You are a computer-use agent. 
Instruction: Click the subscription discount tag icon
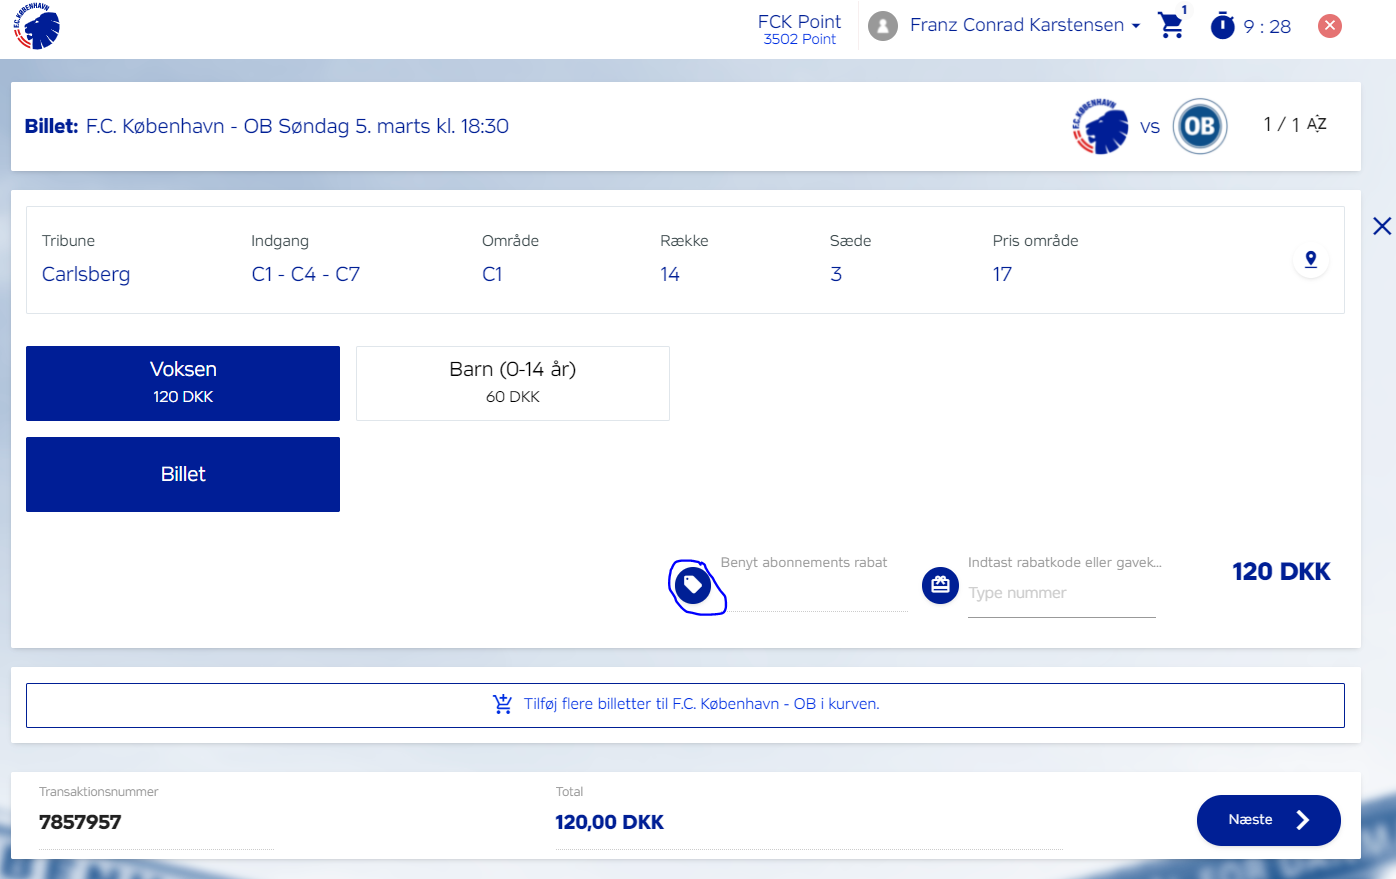pos(693,585)
